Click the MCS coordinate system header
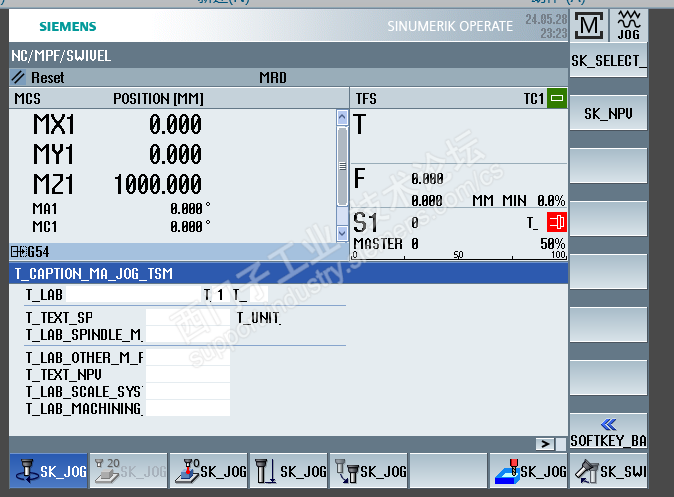 pos(28,98)
